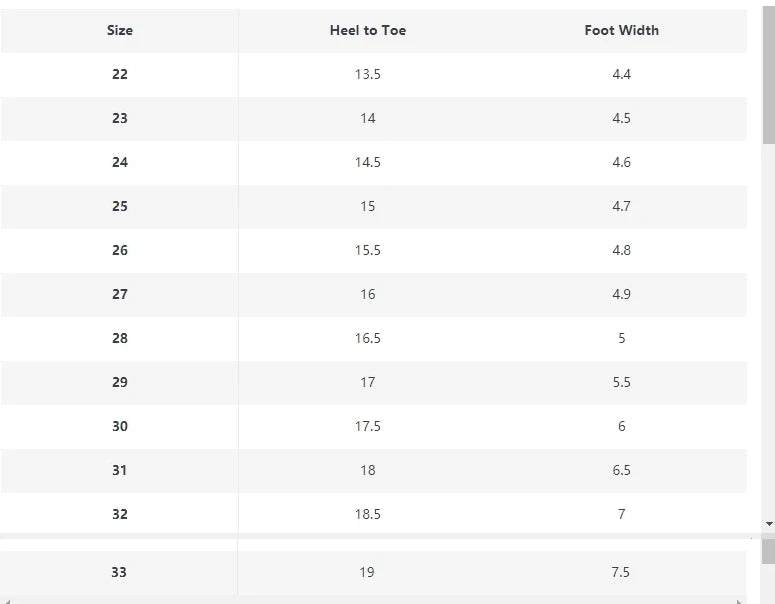Click the upper vertical scrollbar thumb
The width and height of the screenshot is (775, 604).
pos(768,75)
